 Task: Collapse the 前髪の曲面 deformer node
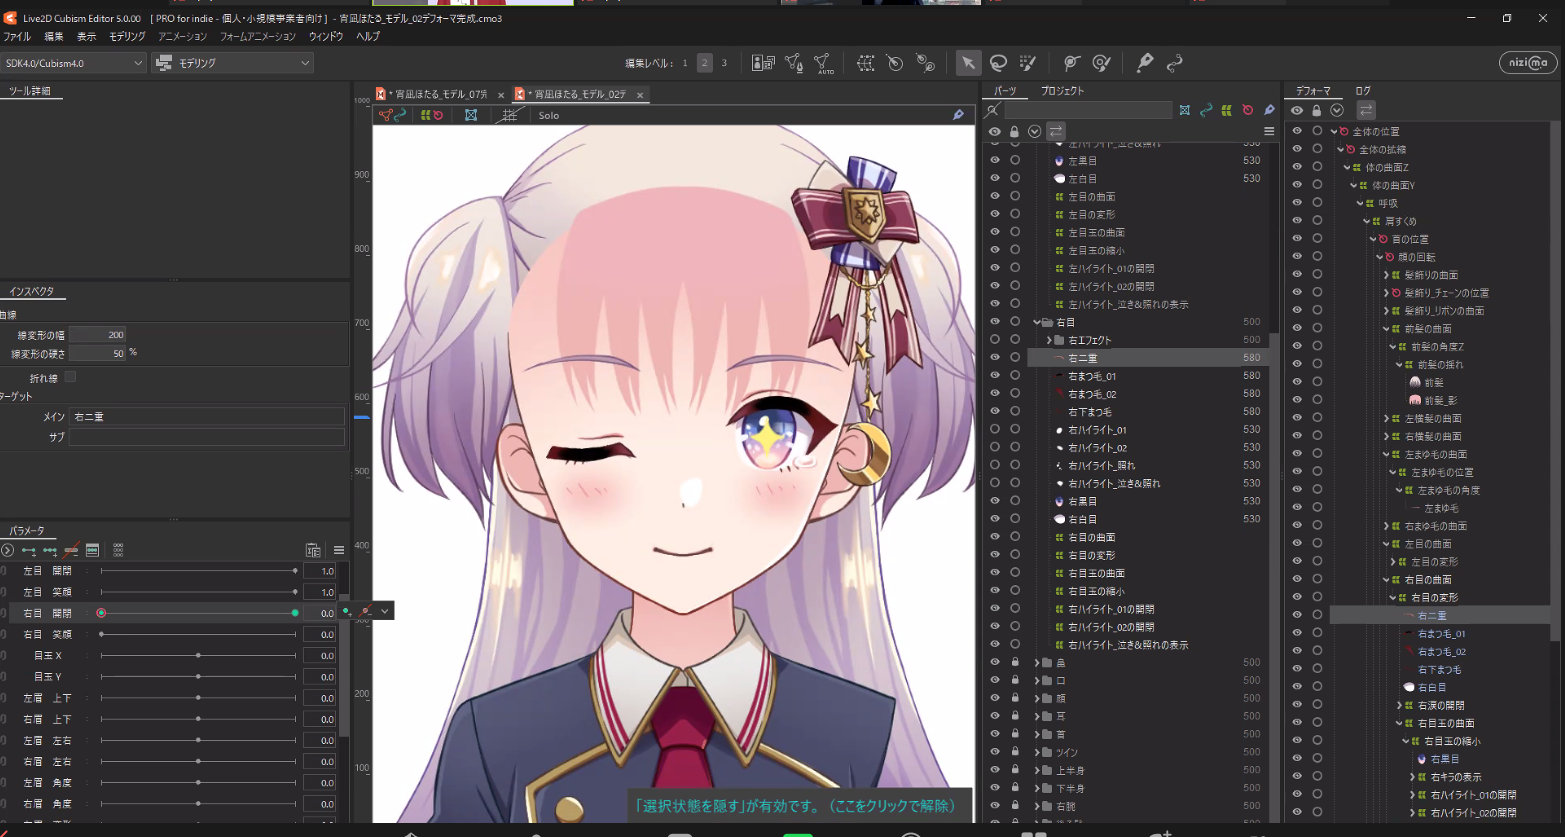pos(1386,329)
